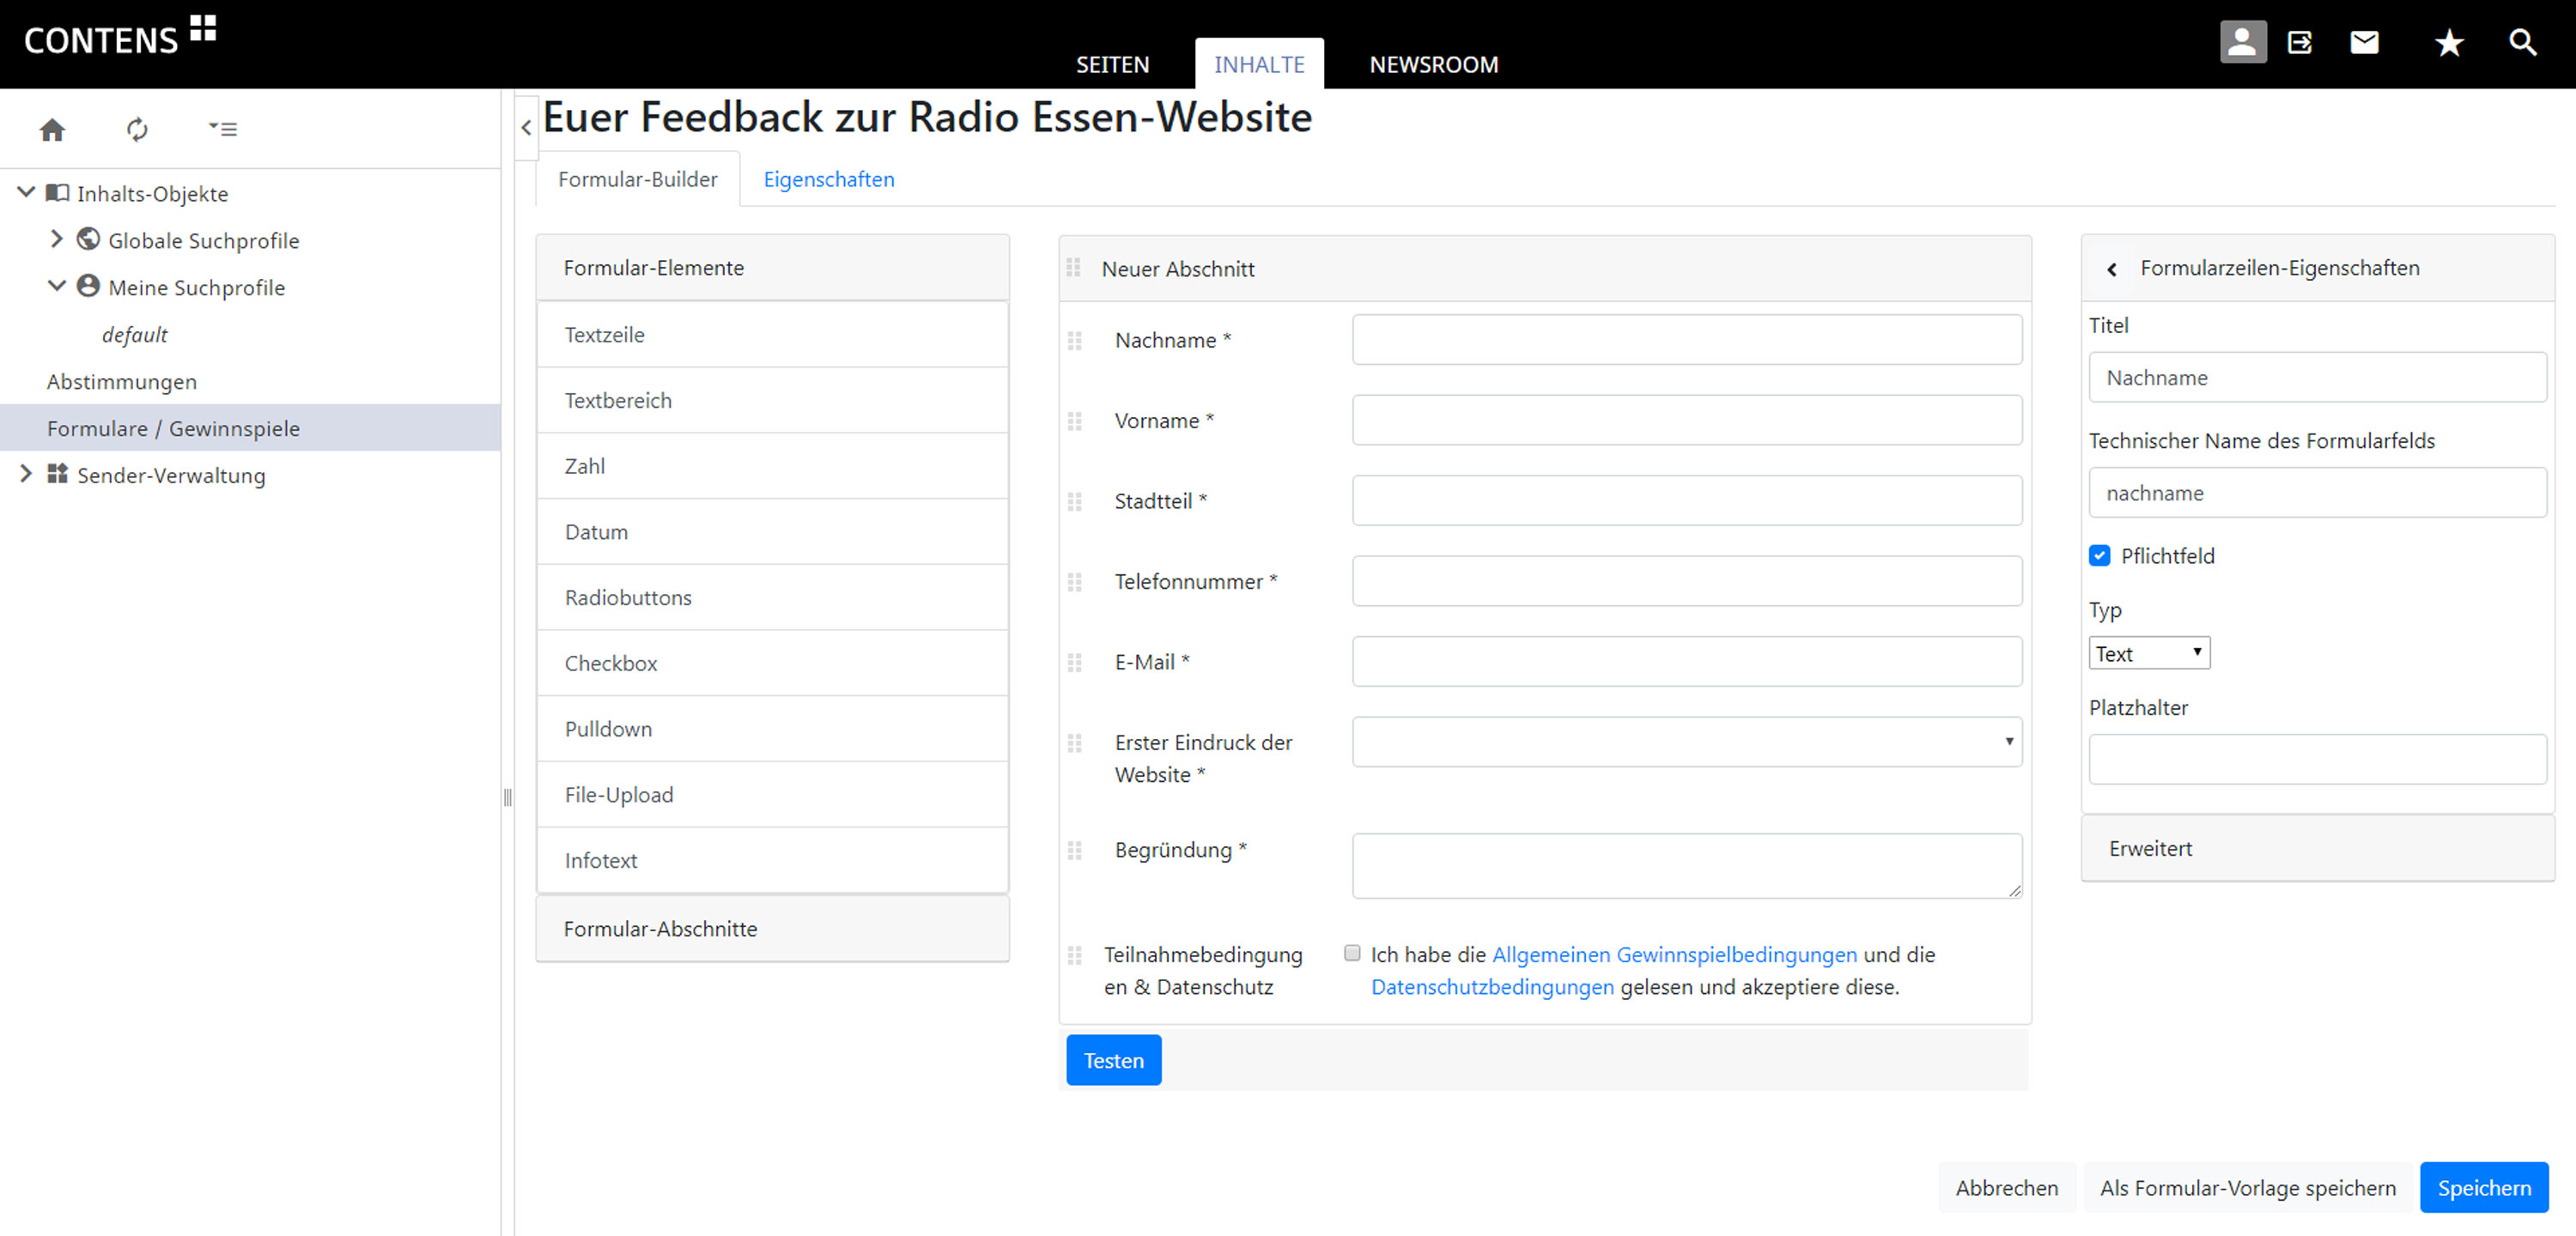This screenshot has width=2576, height=1236.
Task: Switch to the Eigenschaften tab
Action: click(828, 179)
